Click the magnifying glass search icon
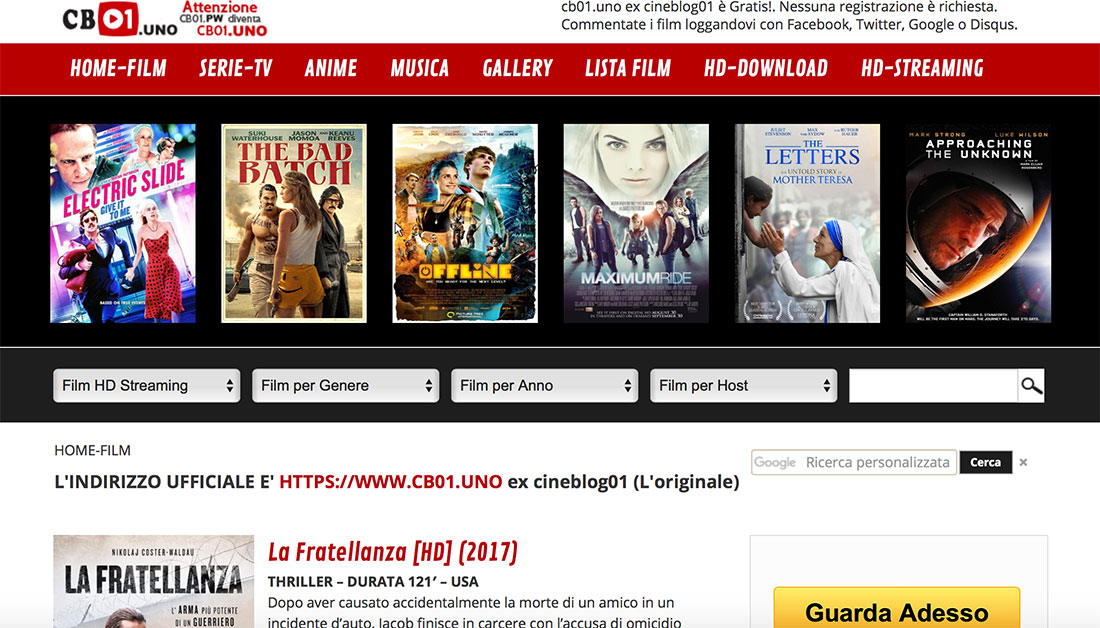 1031,386
